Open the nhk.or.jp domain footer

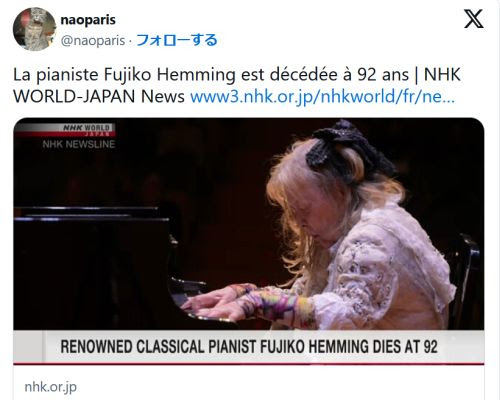[51, 387]
